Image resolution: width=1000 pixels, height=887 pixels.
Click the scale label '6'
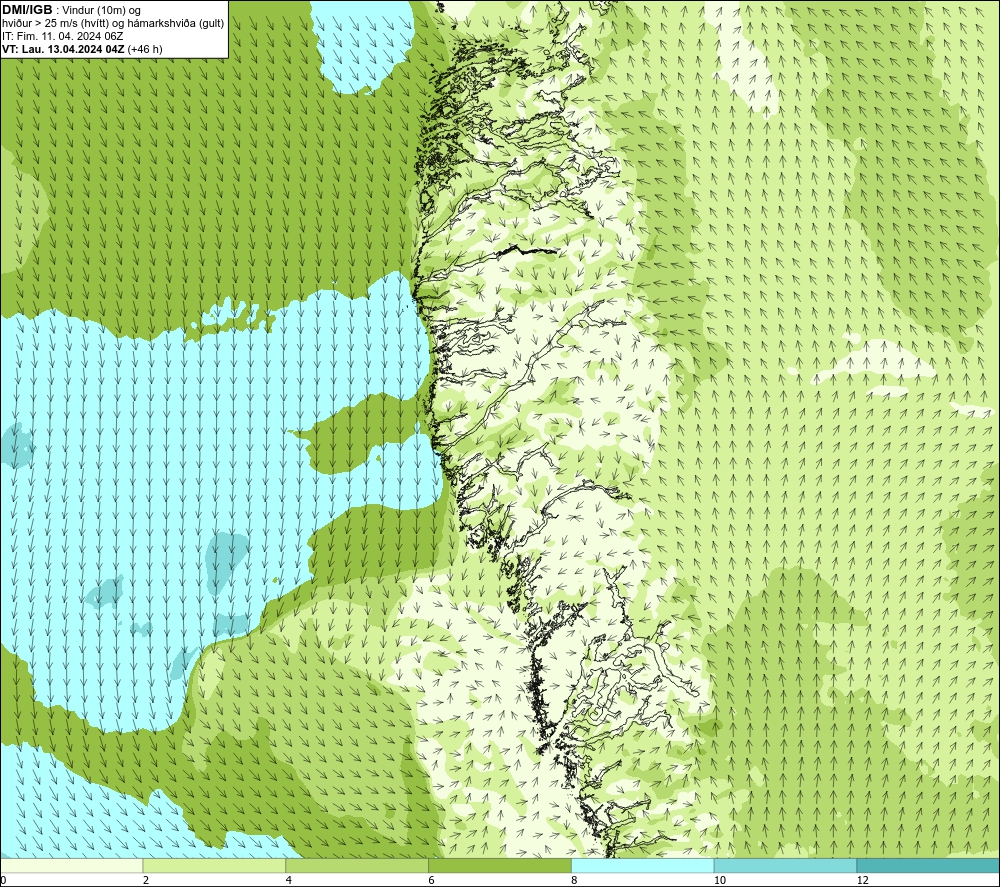click(x=432, y=880)
